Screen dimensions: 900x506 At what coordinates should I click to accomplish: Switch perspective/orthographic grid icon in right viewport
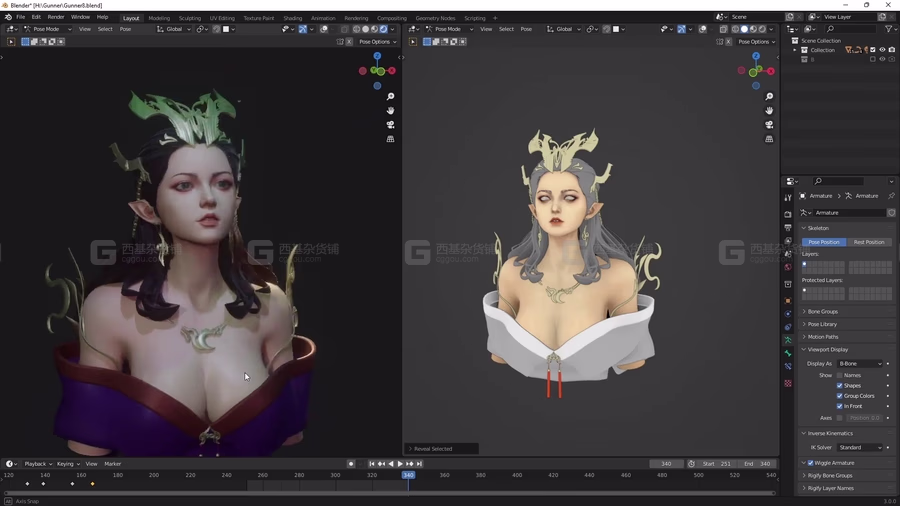click(x=769, y=139)
